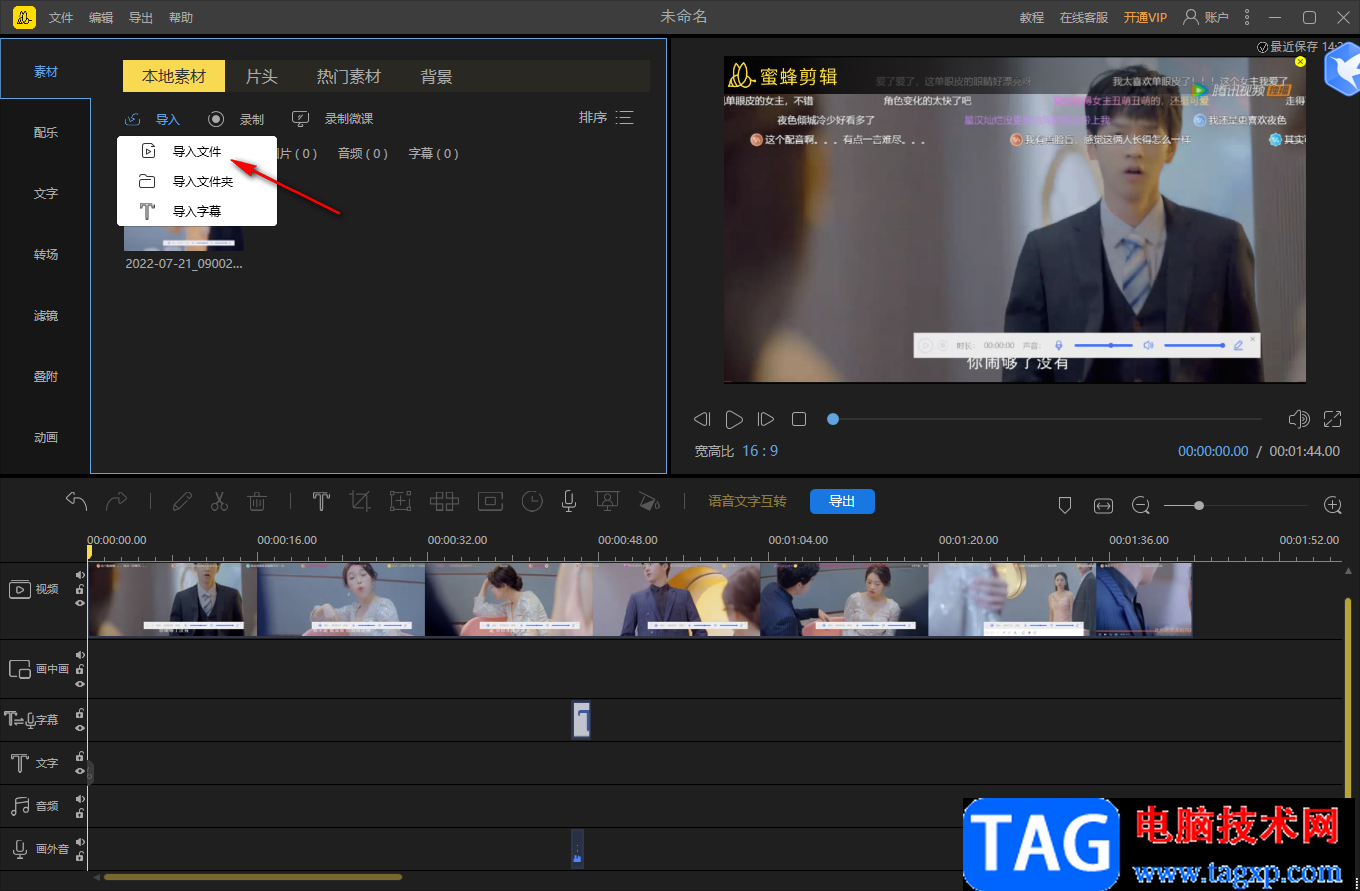This screenshot has height=891, width=1360.
Task: Play the preview video
Action: (x=734, y=419)
